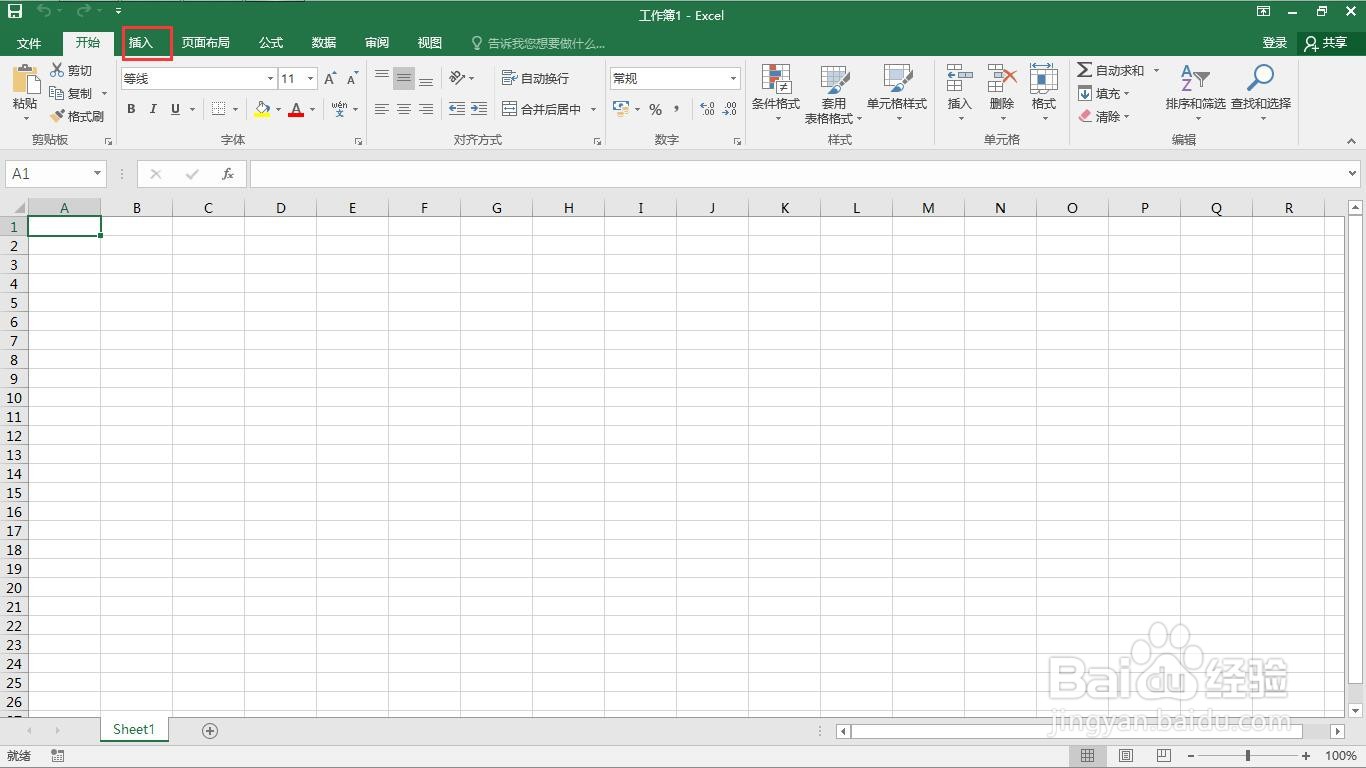The height and width of the screenshot is (768, 1366).
Task: Switch to Normal view in status bar
Action: [1087, 756]
